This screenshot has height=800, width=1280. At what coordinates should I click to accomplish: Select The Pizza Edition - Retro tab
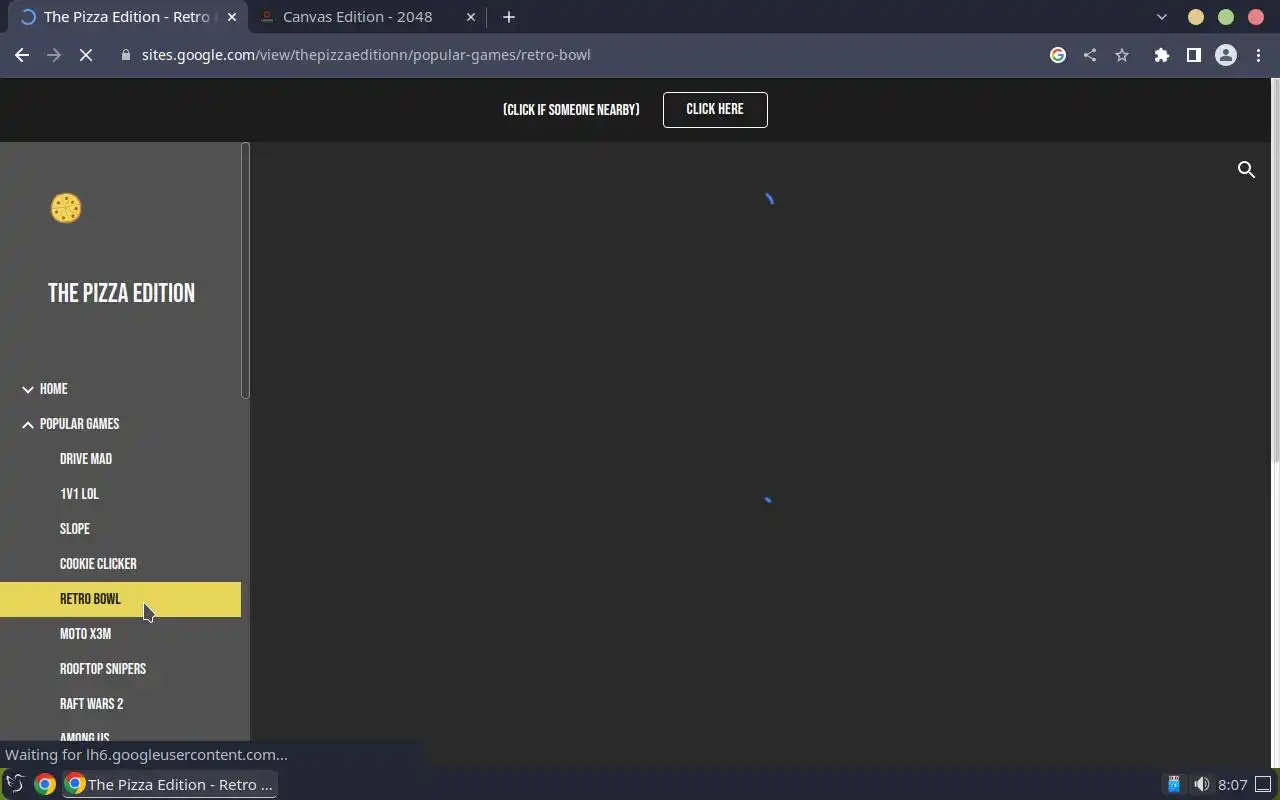coord(127,17)
